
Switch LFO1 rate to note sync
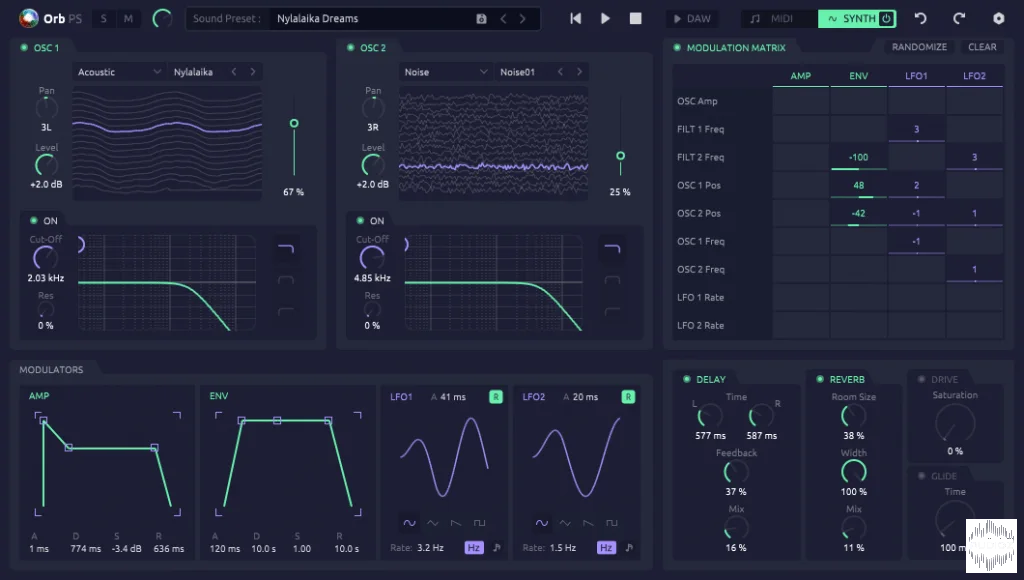[x=497, y=547]
